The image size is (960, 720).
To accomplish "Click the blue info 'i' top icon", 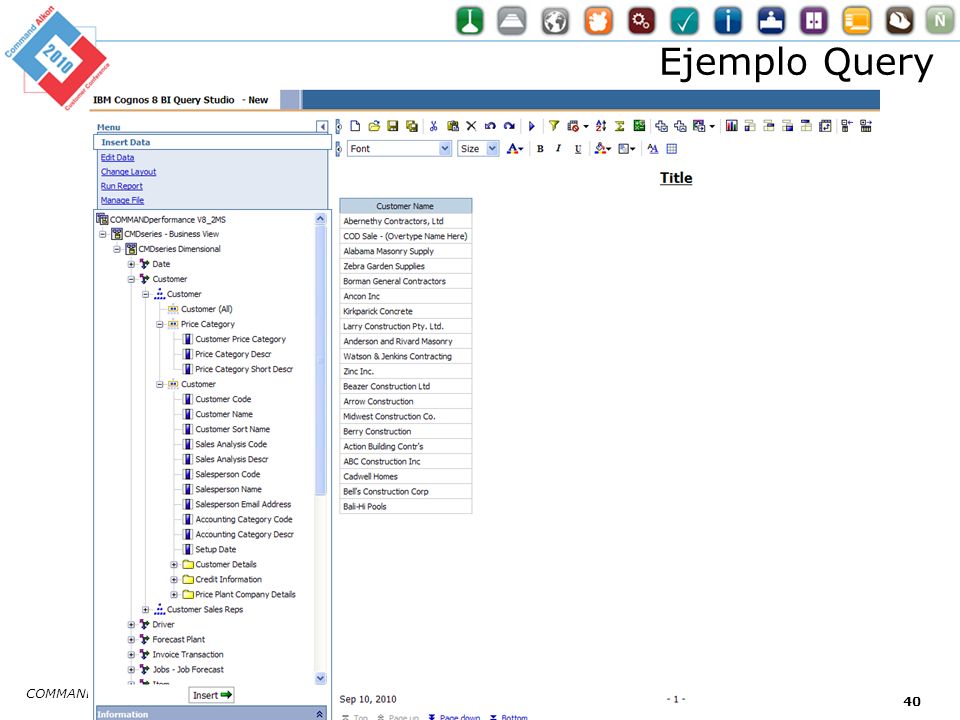I will [x=727, y=21].
